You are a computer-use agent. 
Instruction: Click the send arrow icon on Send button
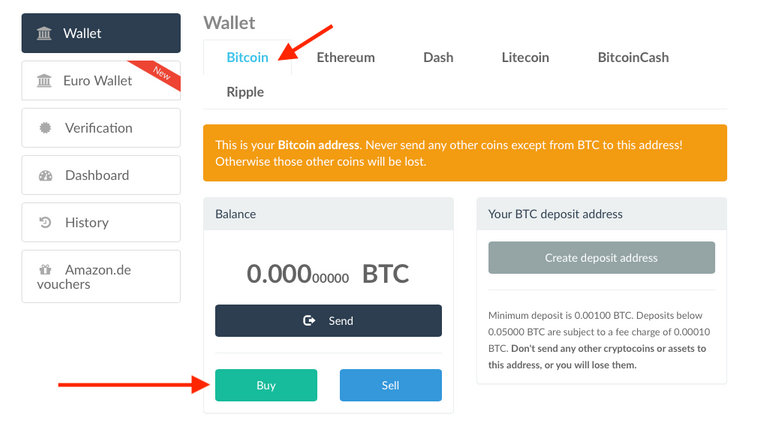point(309,321)
